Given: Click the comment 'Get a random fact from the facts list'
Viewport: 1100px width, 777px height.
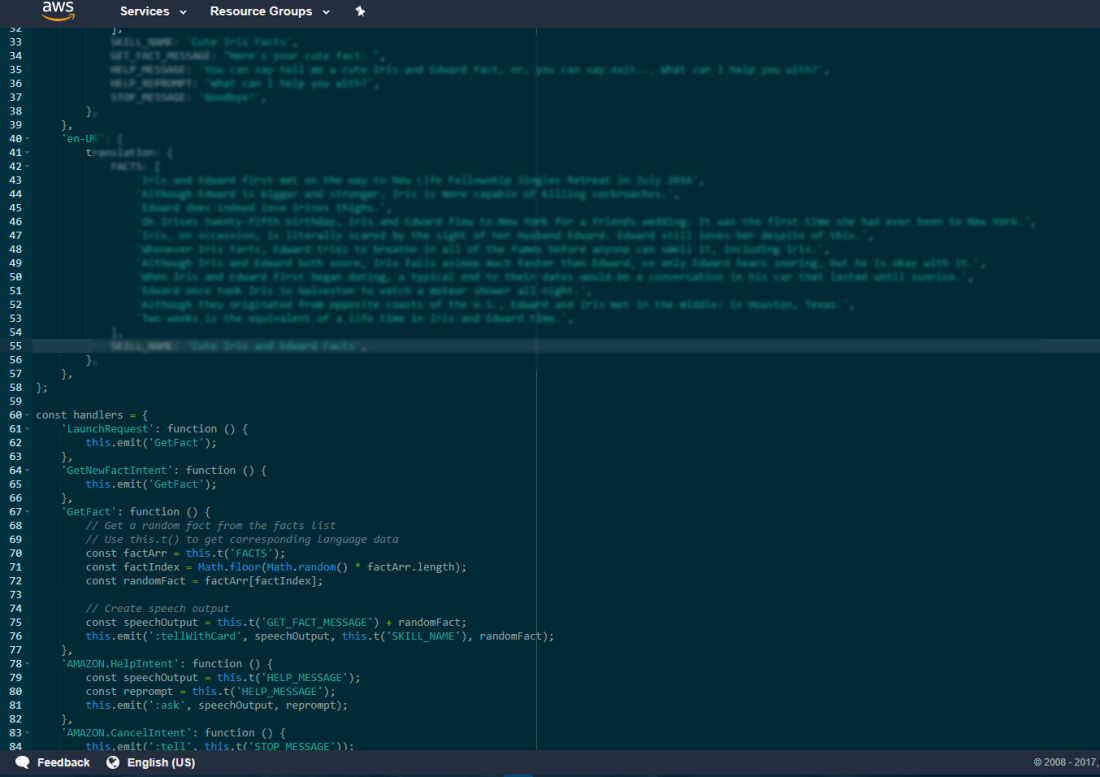Looking at the screenshot, I should tap(210, 525).
